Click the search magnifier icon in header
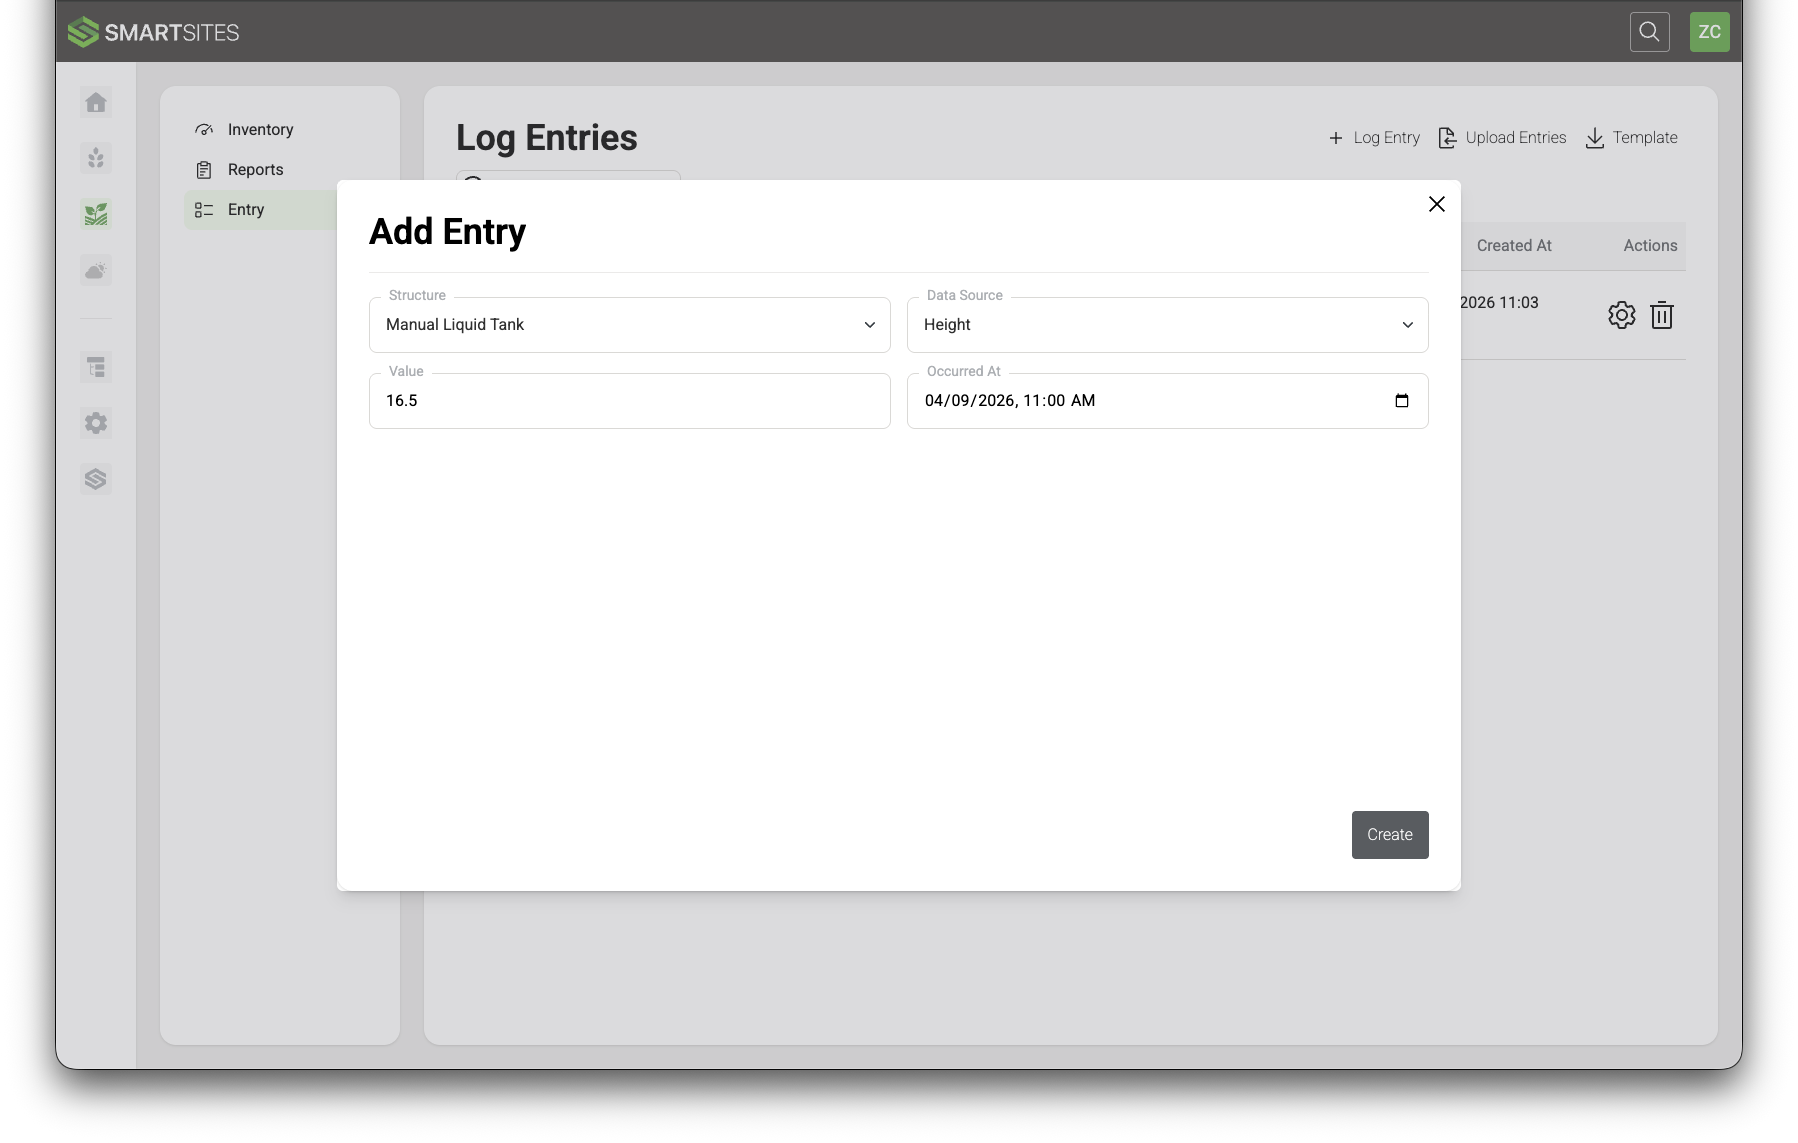Image resolution: width=1798 pixels, height=1143 pixels. (1649, 32)
